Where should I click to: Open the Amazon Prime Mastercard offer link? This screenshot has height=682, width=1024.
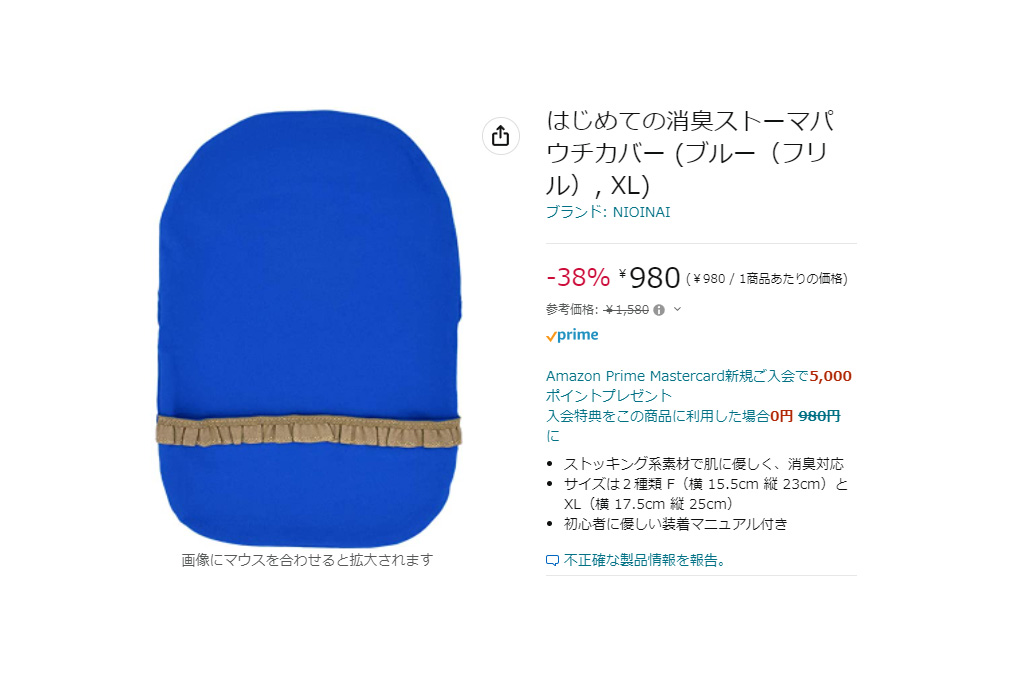[699, 385]
